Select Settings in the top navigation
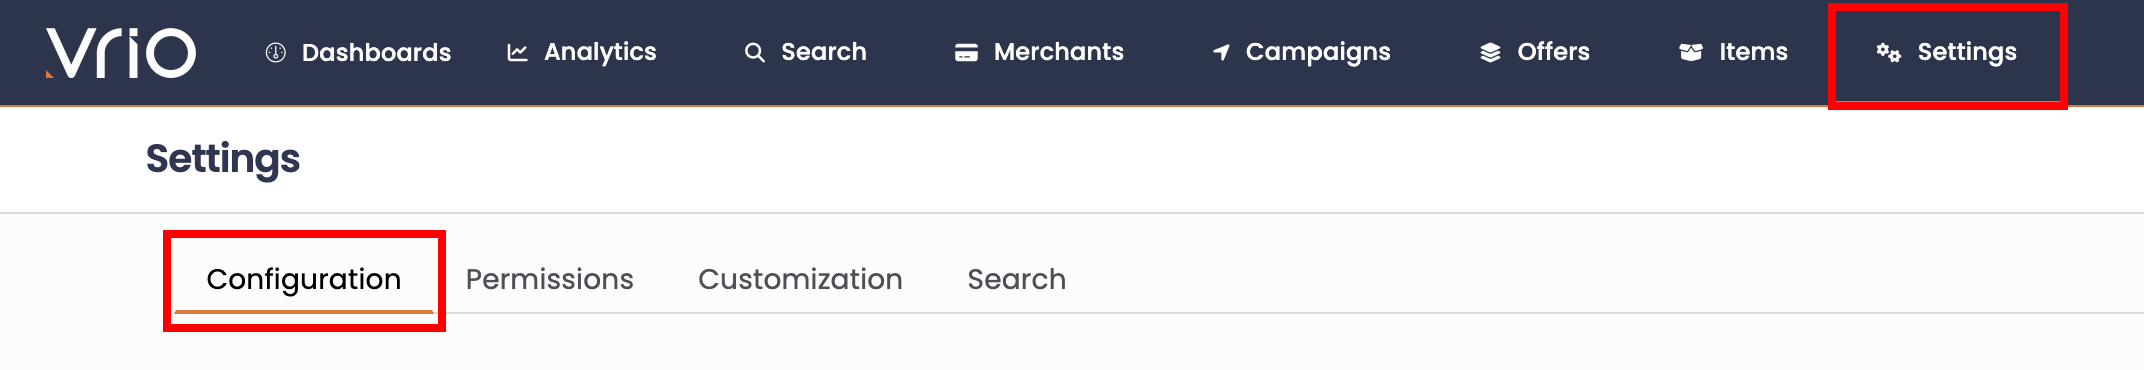Image resolution: width=2144 pixels, height=370 pixels. click(x=1967, y=52)
